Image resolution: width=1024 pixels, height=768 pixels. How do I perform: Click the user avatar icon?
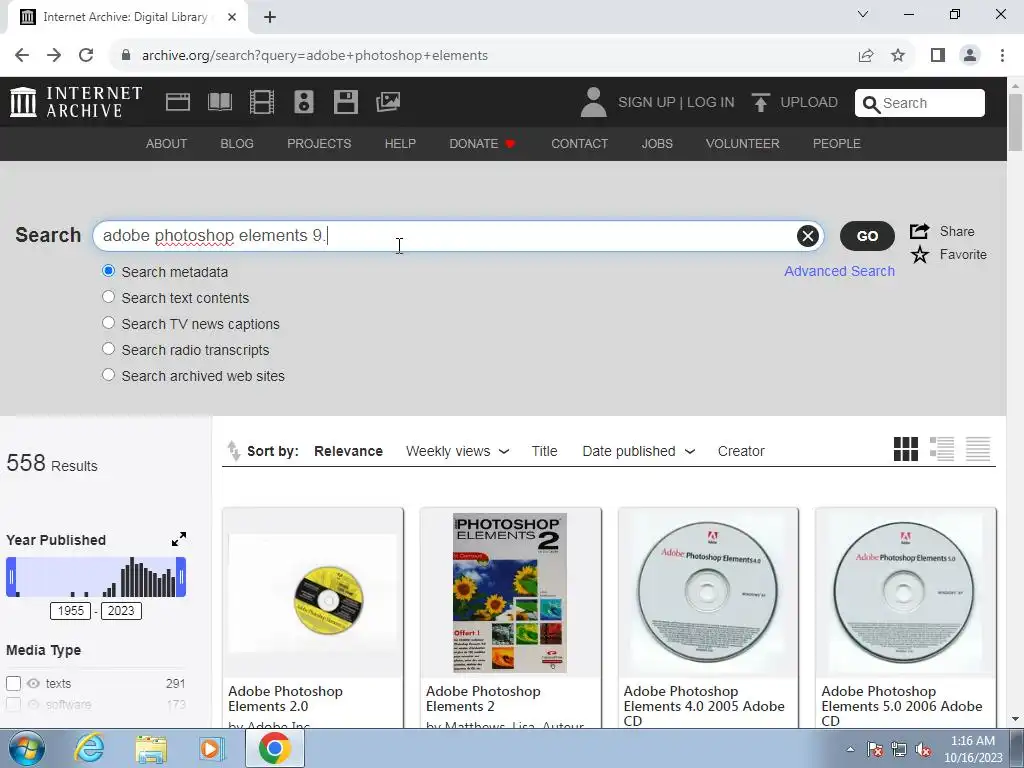click(x=593, y=102)
